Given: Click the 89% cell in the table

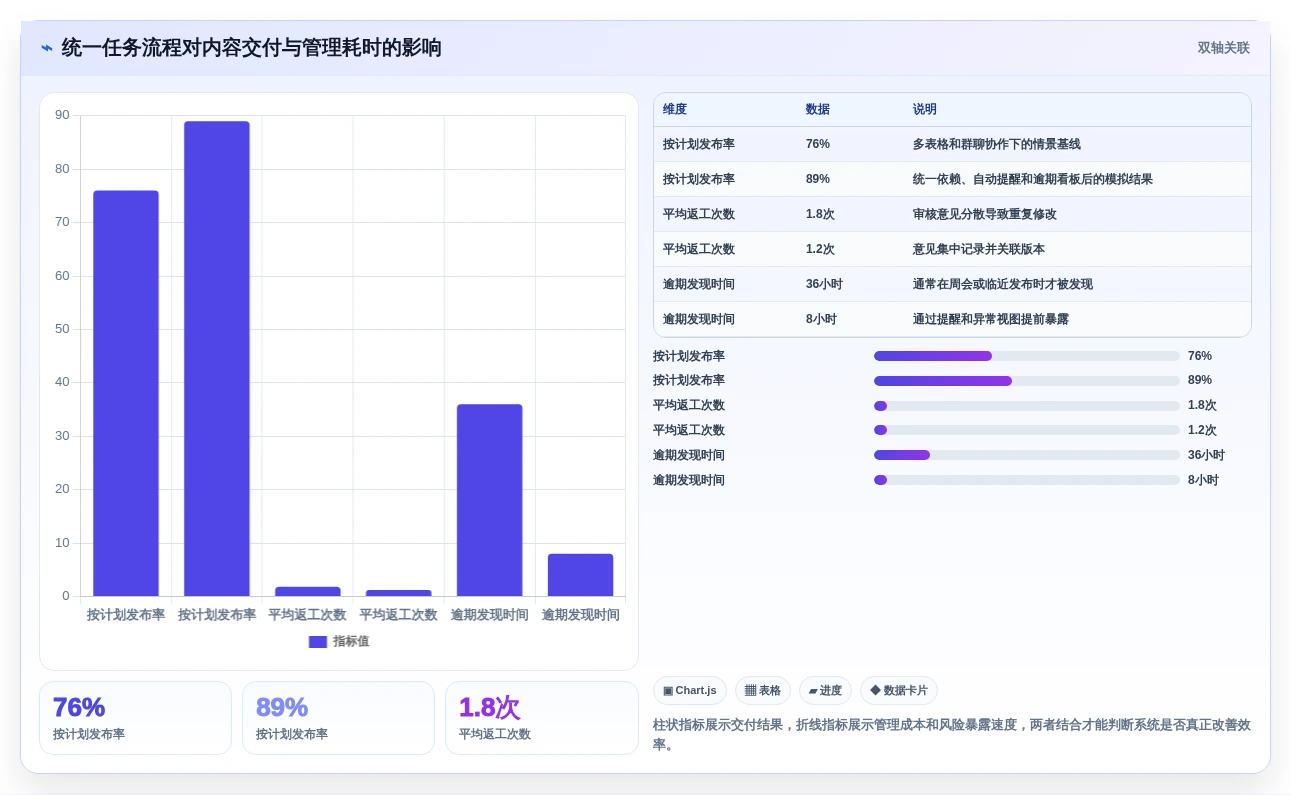Looking at the screenshot, I should coord(818,179).
